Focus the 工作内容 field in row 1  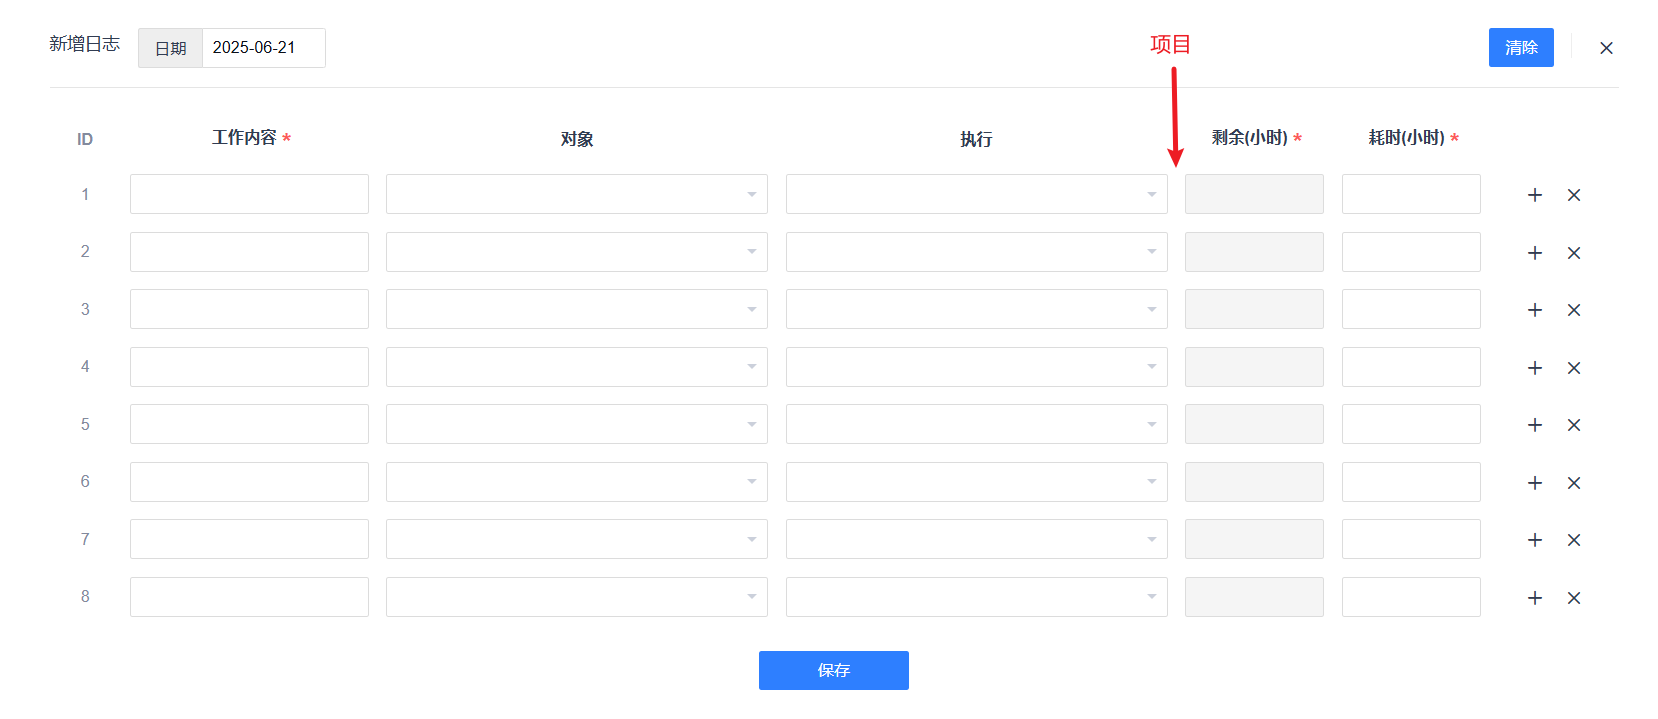249,194
